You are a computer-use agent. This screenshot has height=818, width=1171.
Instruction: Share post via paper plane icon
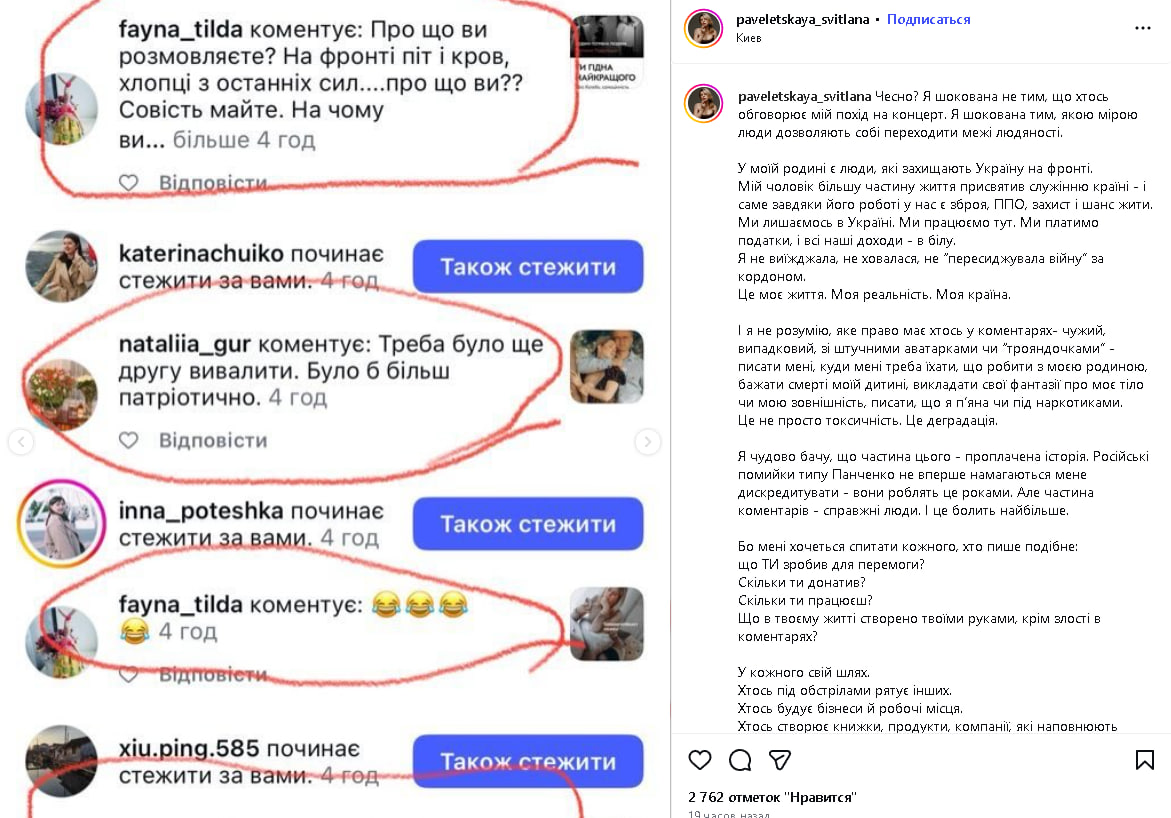point(780,760)
